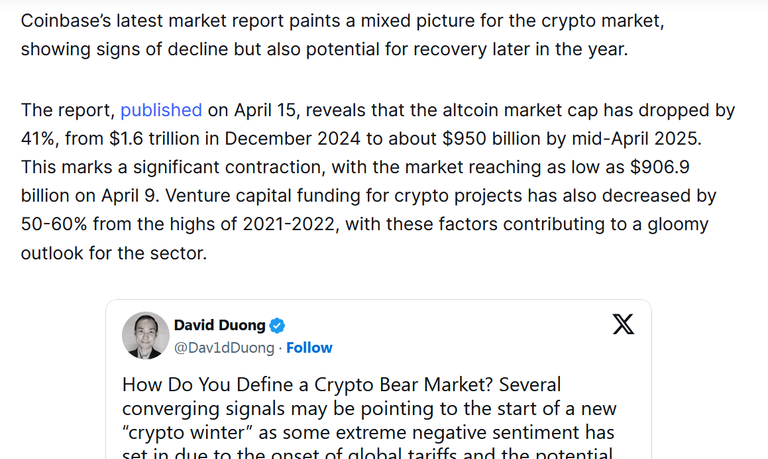Click David Duong's verified badge

point(277,325)
